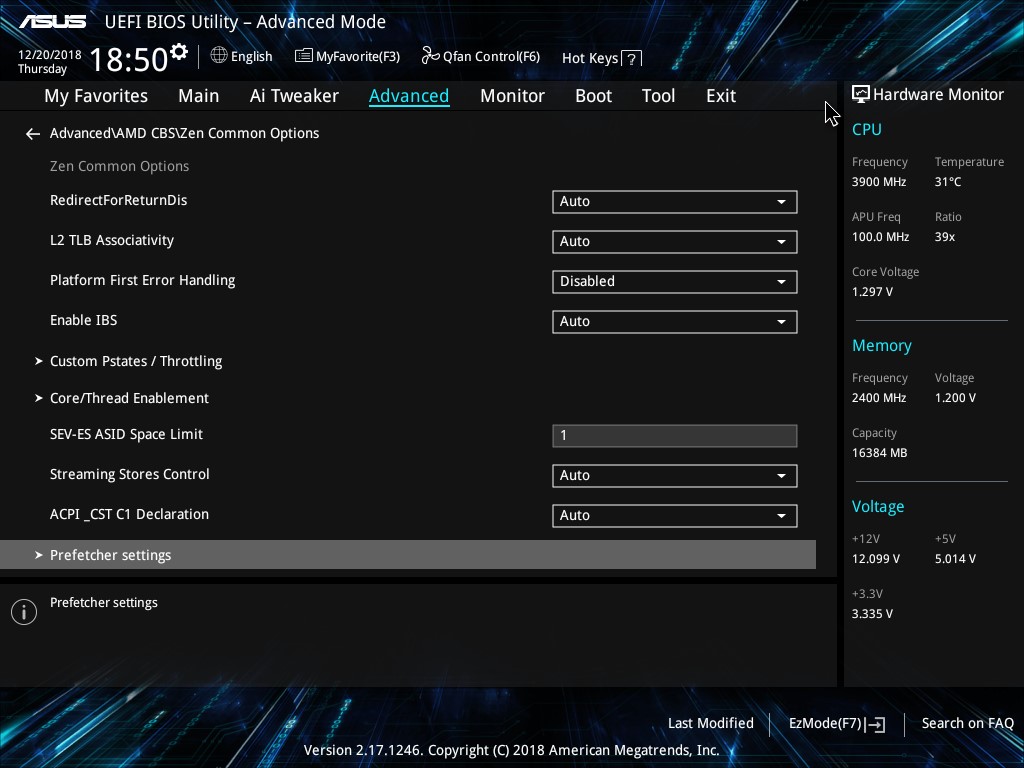The width and height of the screenshot is (1024, 768).
Task: Select the Advanced tab
Action: [409, 96]
